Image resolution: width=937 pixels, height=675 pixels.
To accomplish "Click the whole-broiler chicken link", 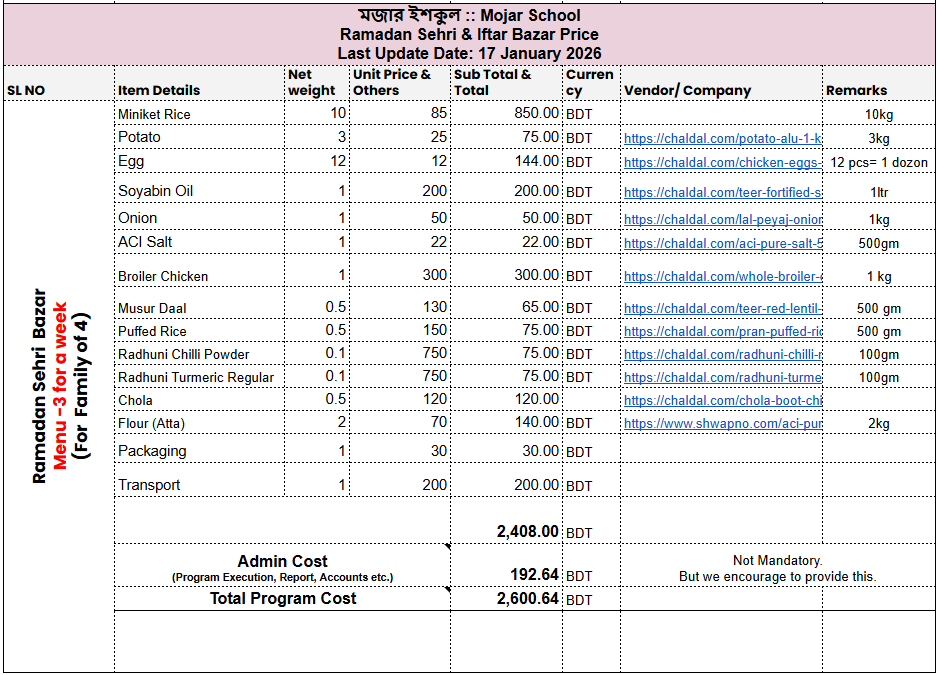I will [722, 277].
